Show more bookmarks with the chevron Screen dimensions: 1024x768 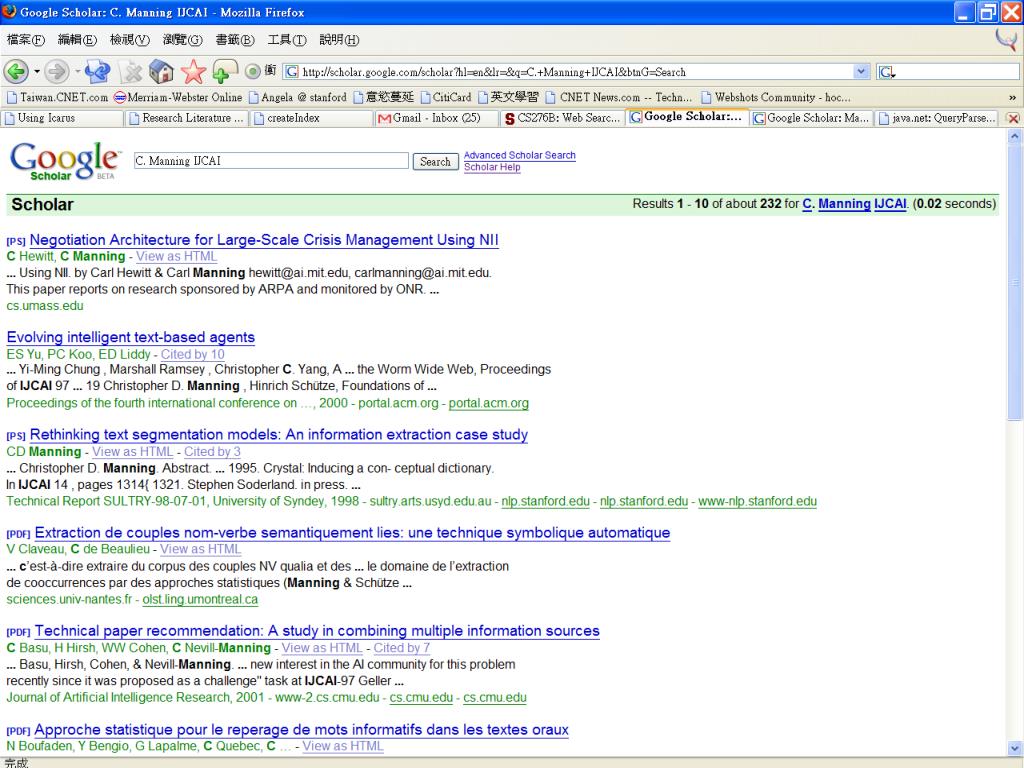[1012, 97]
